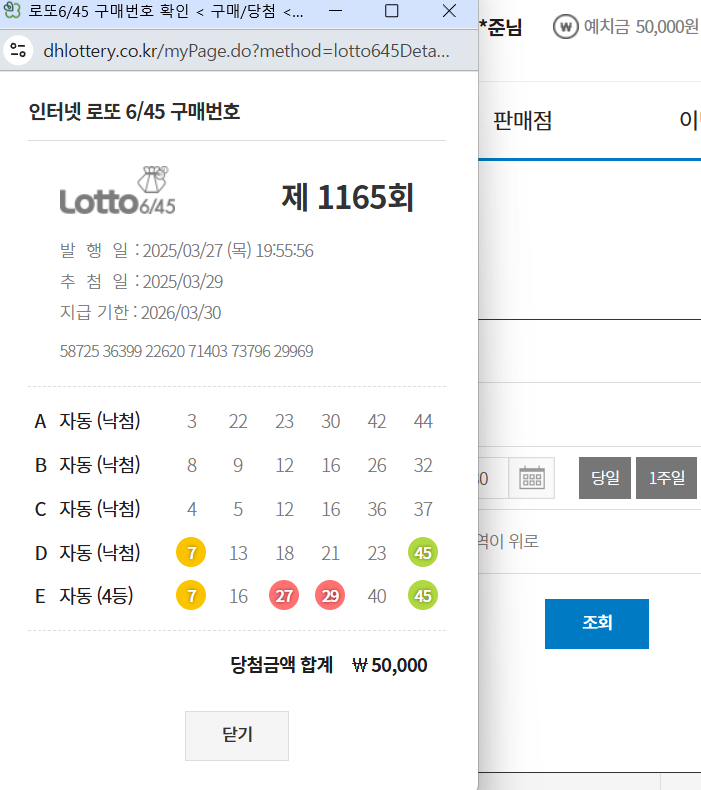Screen dimensions: 701x790
Task: Select red ball 27 in row E
Action: tap(284, 596)
